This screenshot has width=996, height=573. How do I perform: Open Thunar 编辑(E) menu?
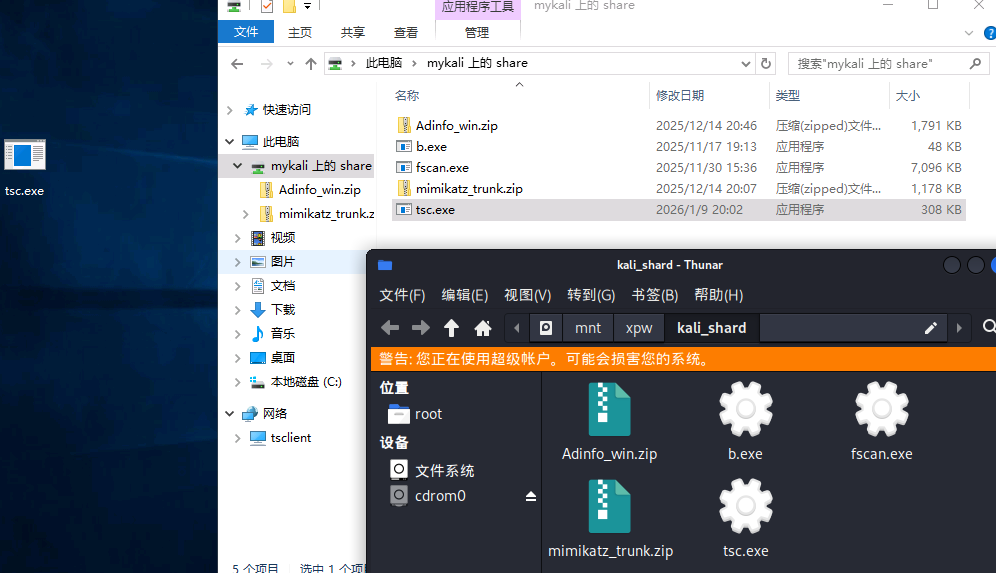tap(464, 295)
